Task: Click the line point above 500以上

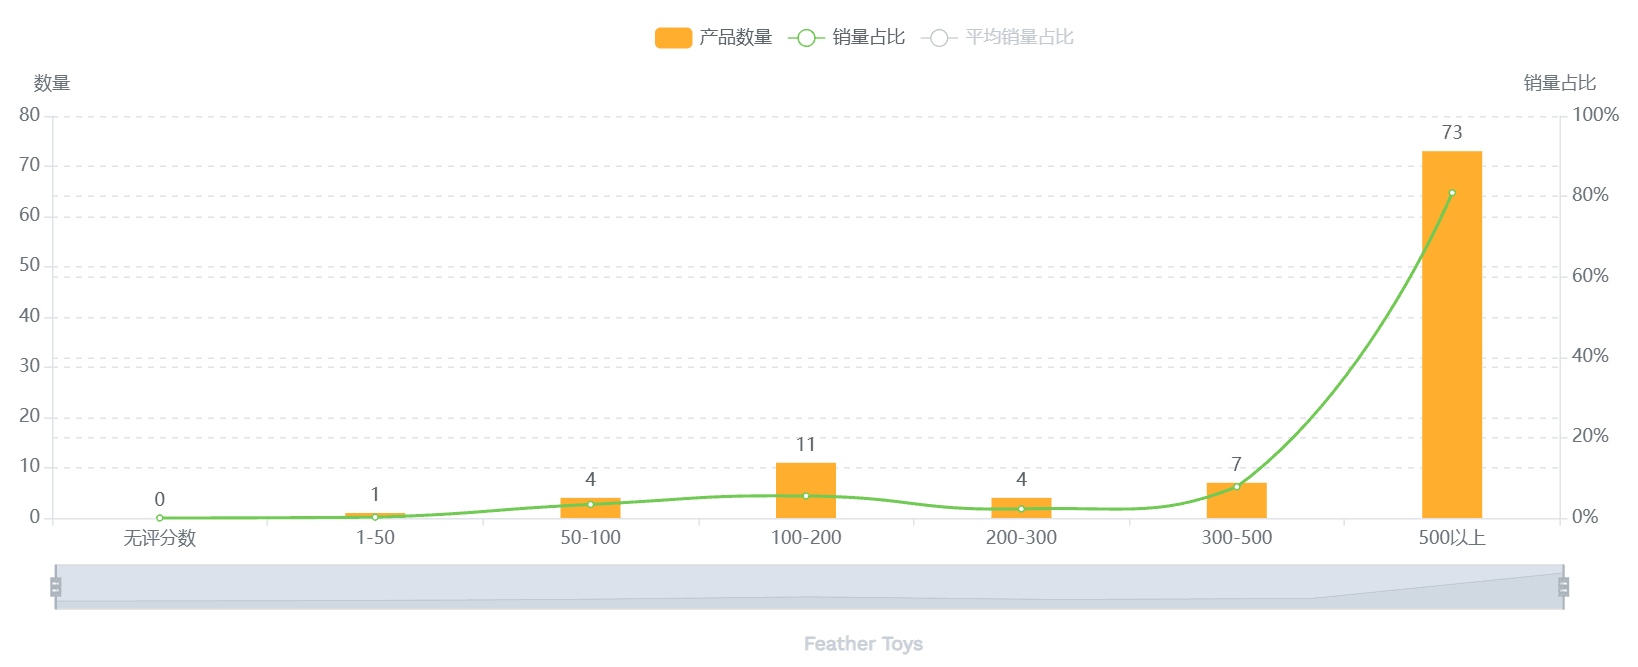Action: [x=1452, y=193]
